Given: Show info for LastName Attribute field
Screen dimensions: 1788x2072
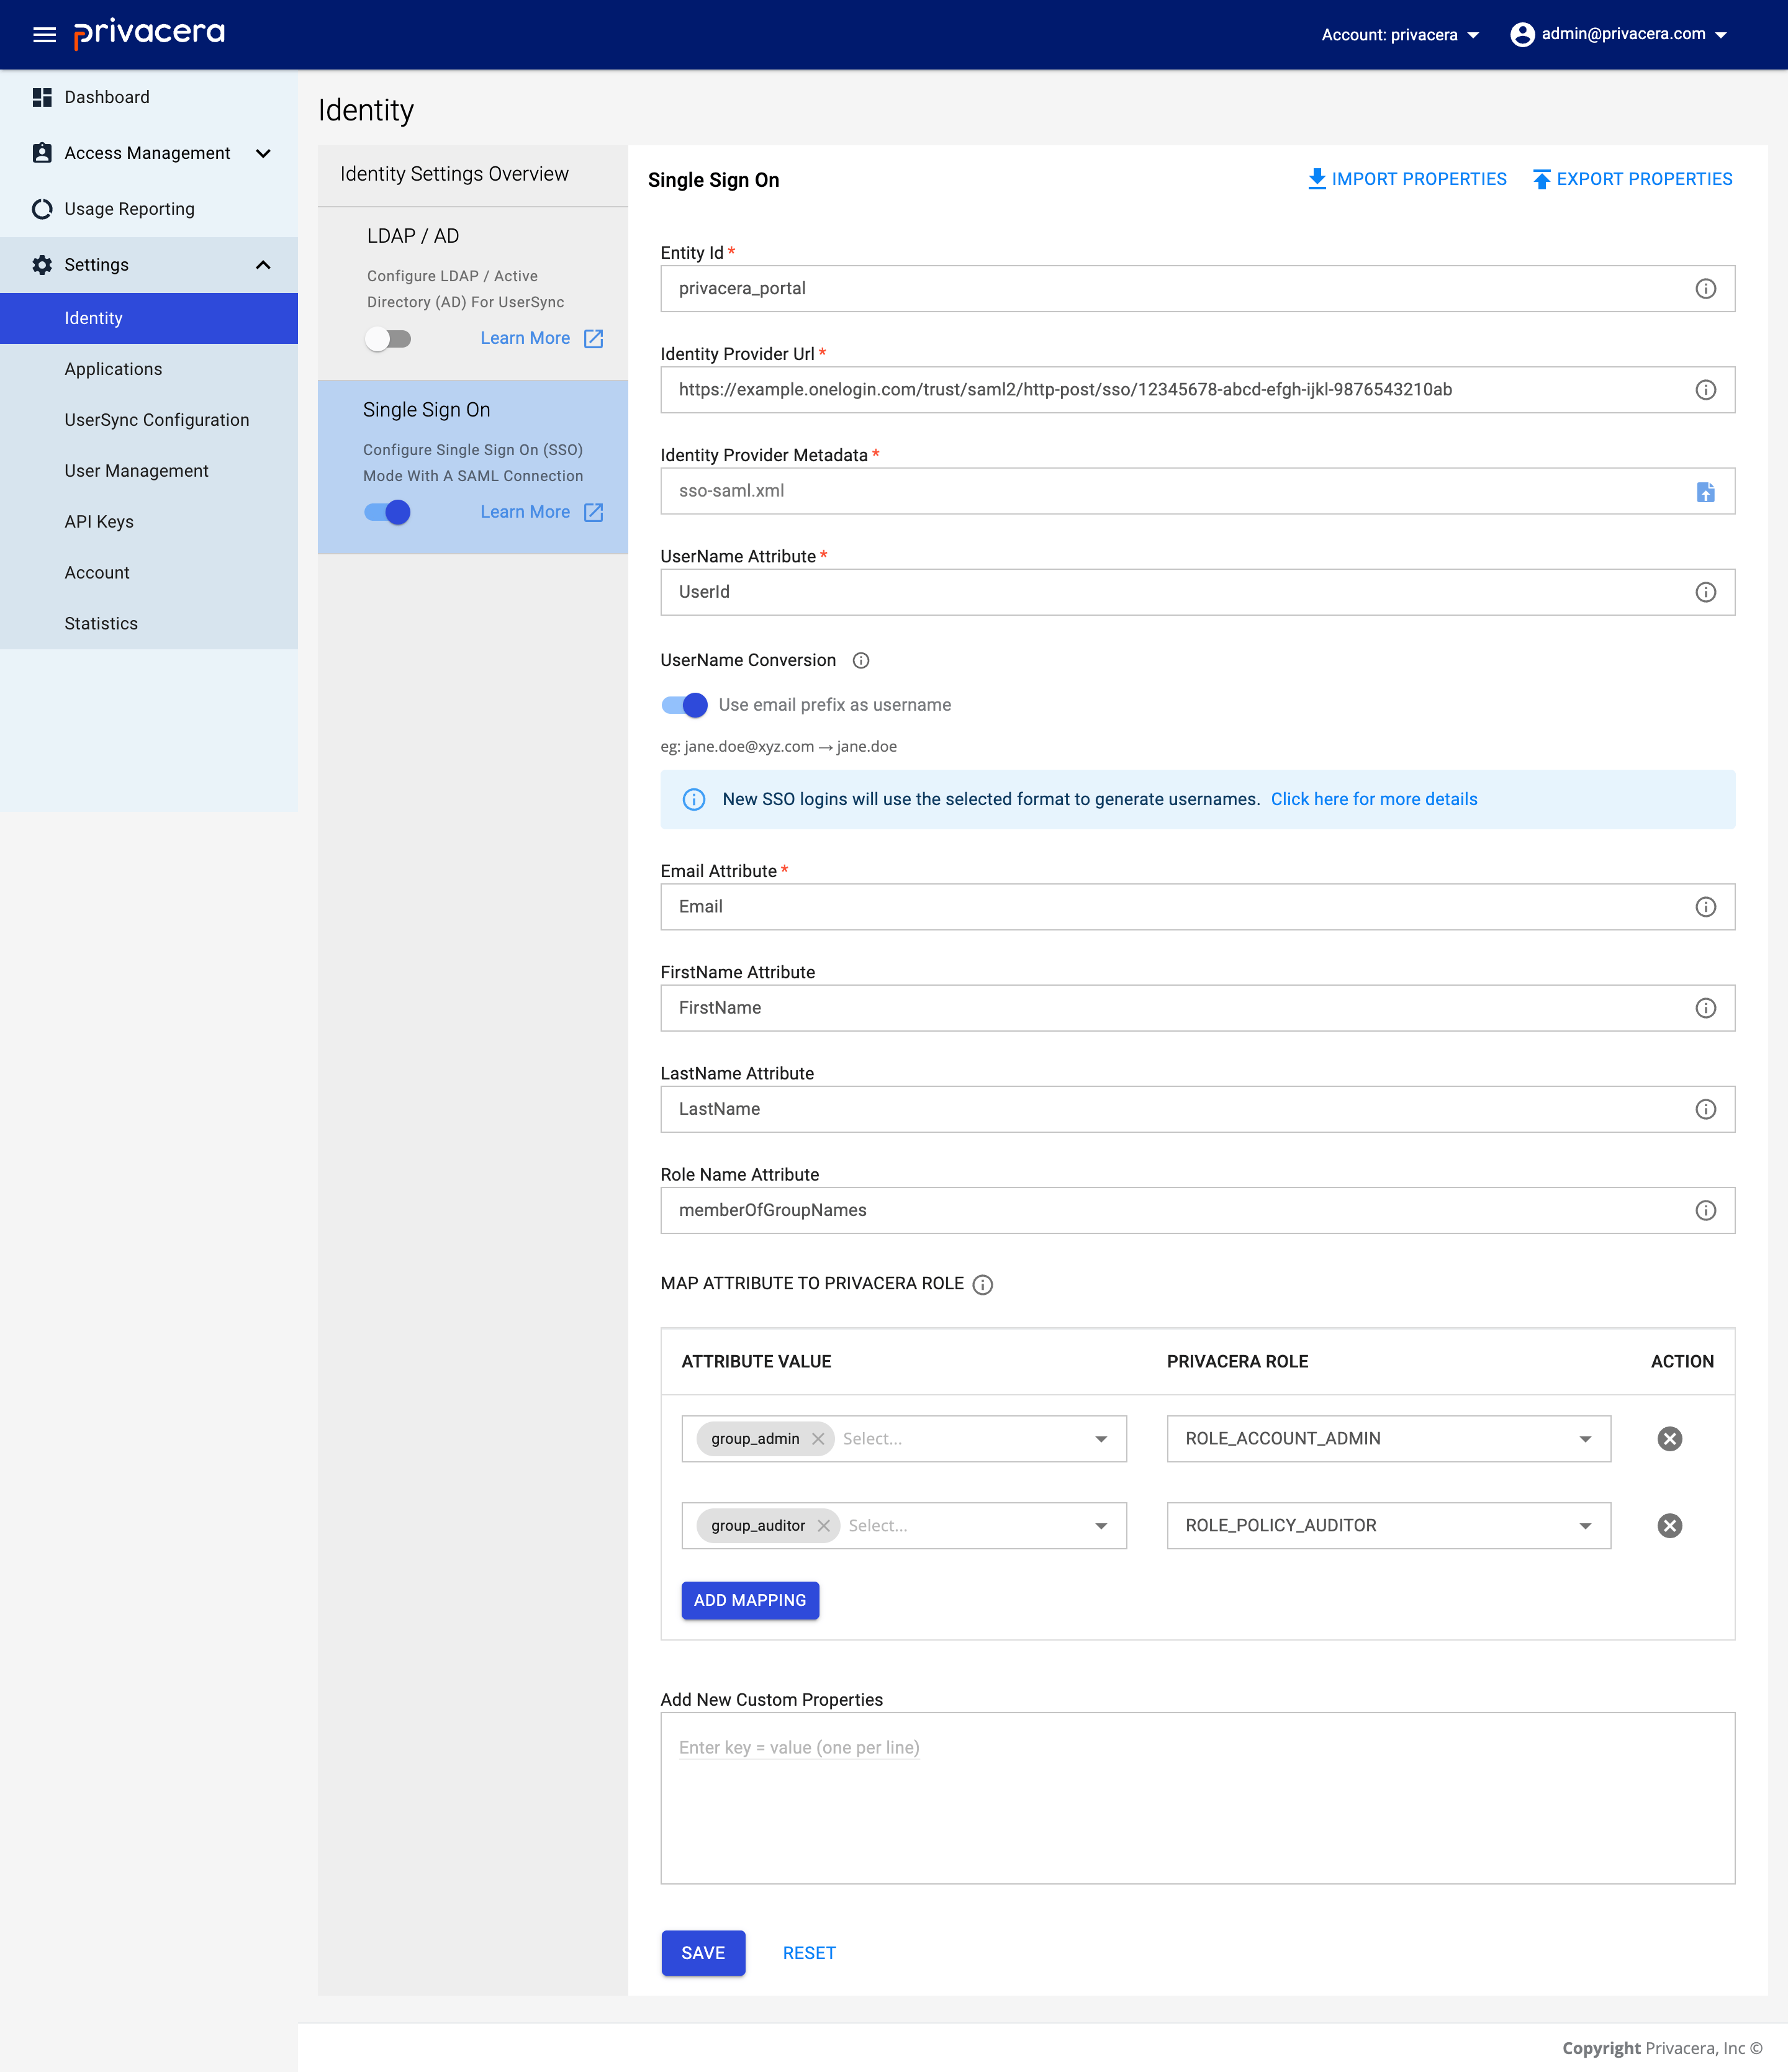Looking at the screenshot, I should pos(1705,1109).
